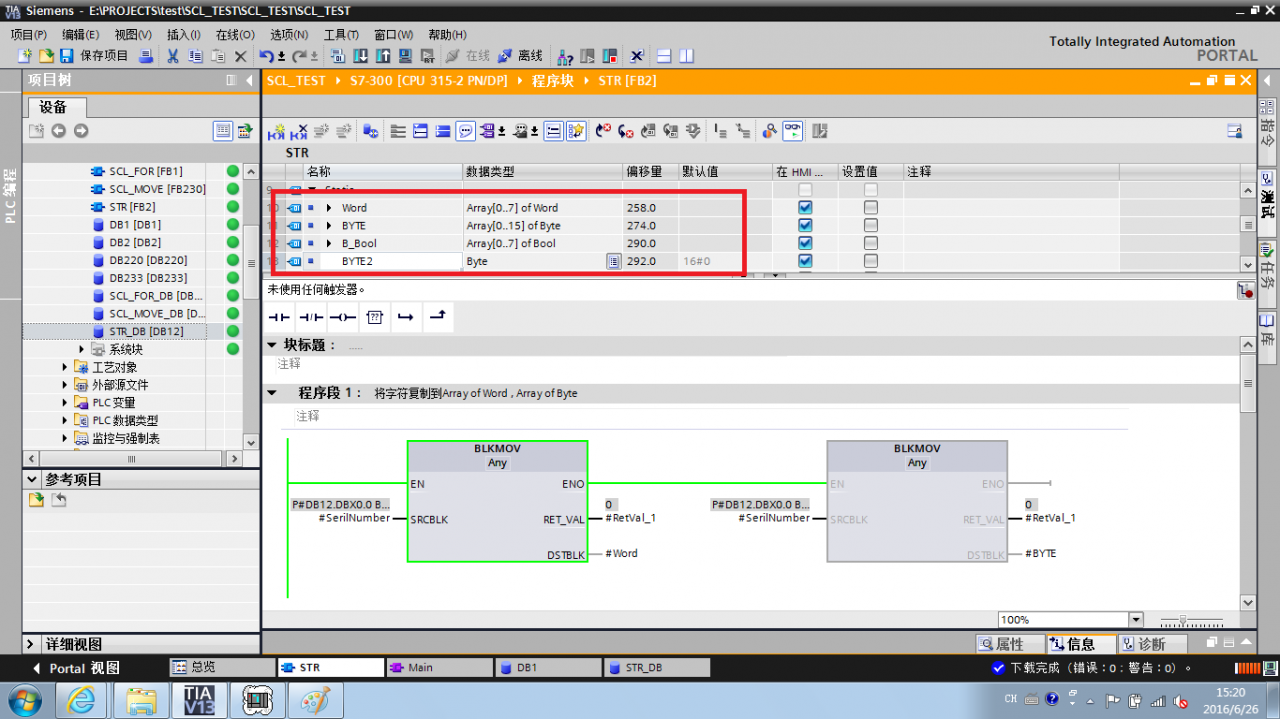Screen dimensions: 1280x719
Task: Click the 离线 go offline button
Action: (x=520, y=56)
